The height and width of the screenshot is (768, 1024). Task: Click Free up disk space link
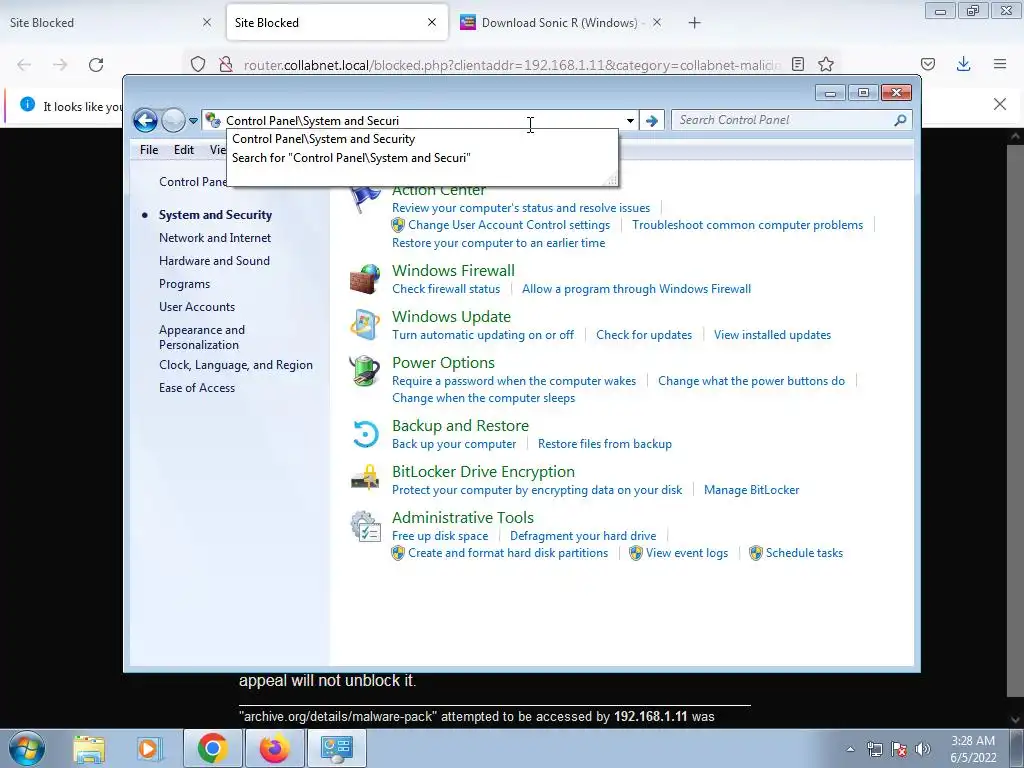click(440, 536)
